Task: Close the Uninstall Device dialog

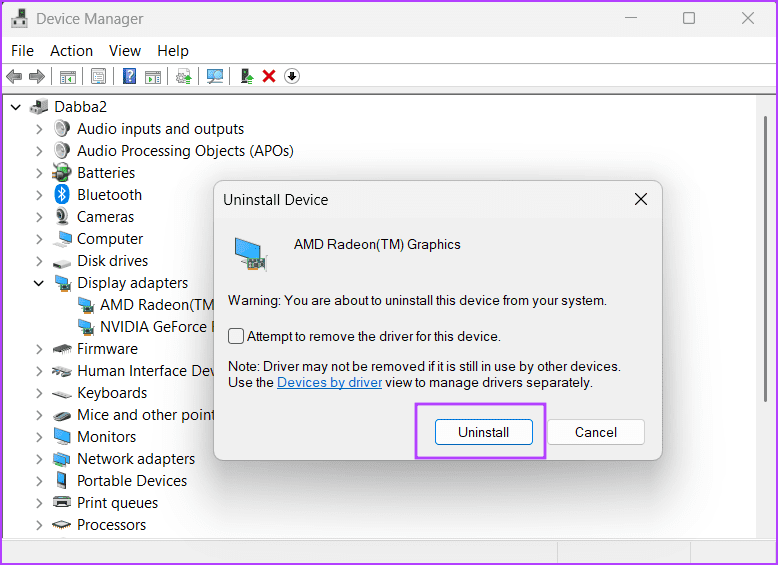Action: point(641,199)
